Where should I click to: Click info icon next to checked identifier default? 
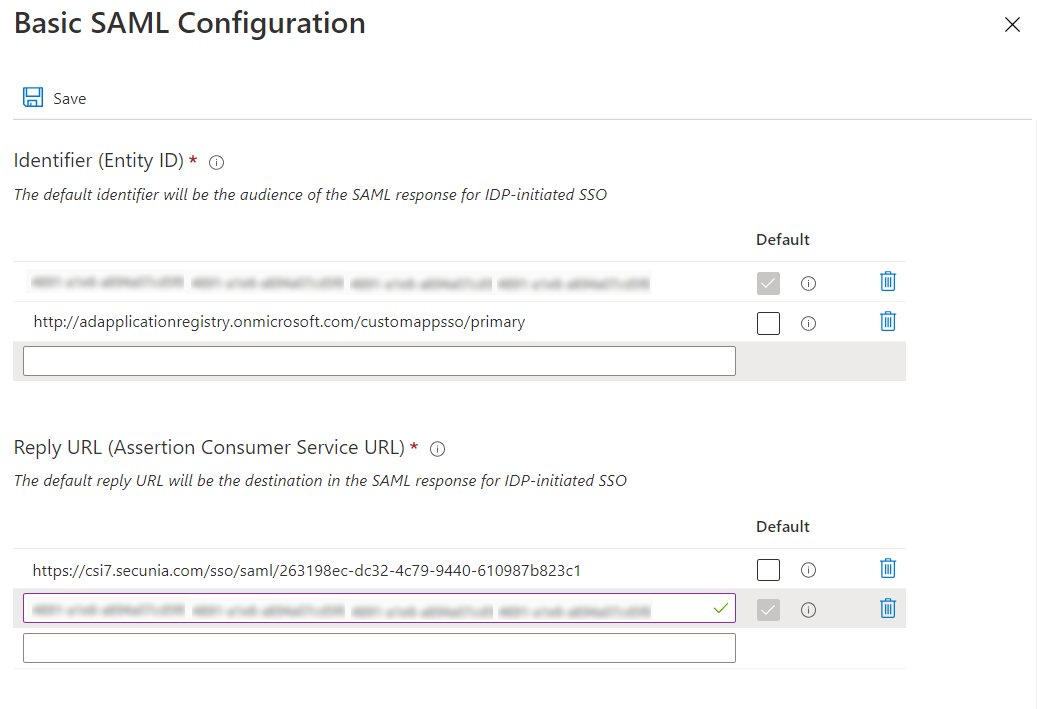809,284
